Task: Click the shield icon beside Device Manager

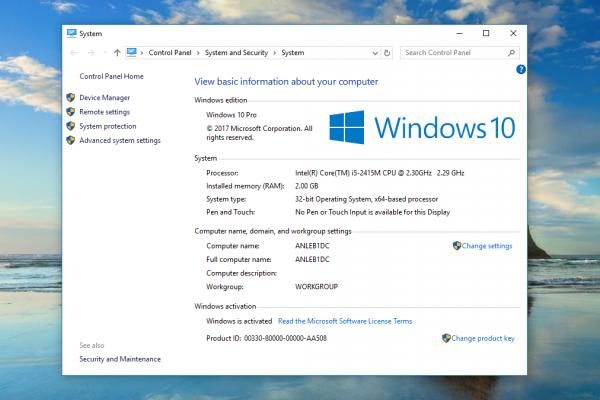Action: click(x=70, y=98)
